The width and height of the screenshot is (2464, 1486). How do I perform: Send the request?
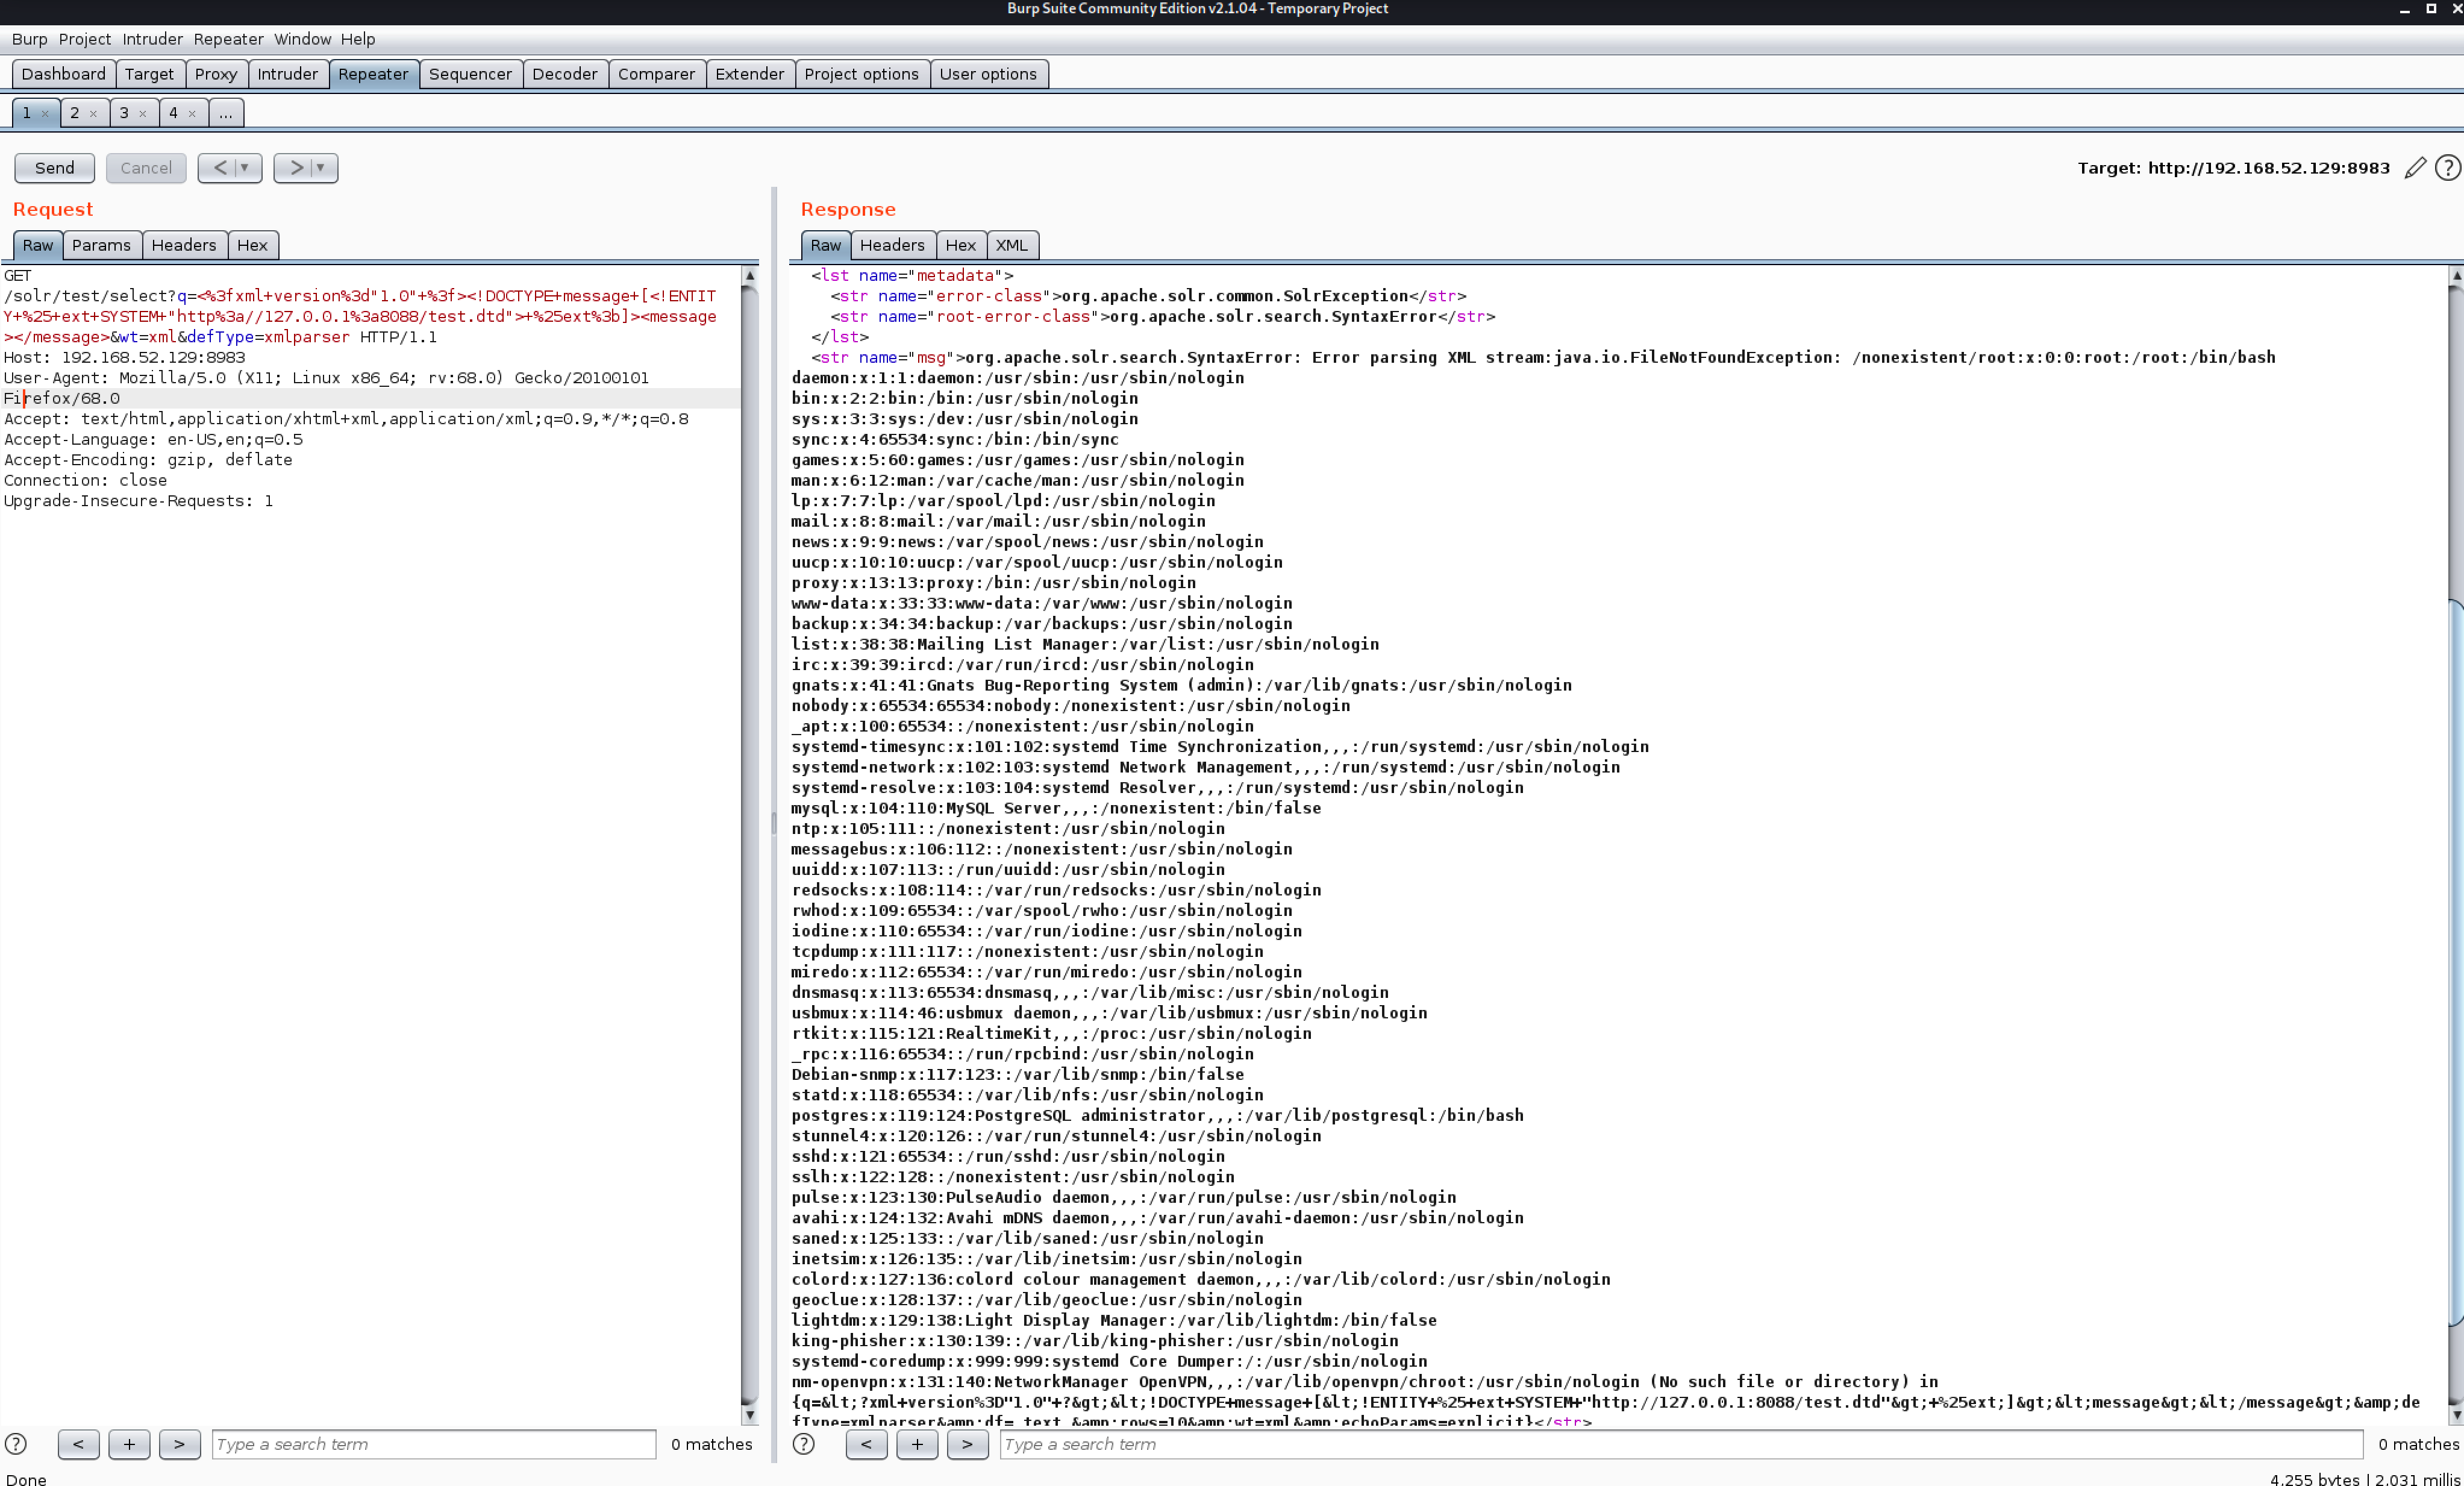coord(55,168)
